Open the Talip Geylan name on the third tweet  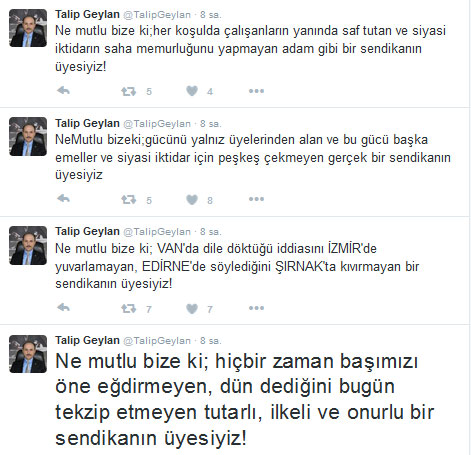click(87, 231)
